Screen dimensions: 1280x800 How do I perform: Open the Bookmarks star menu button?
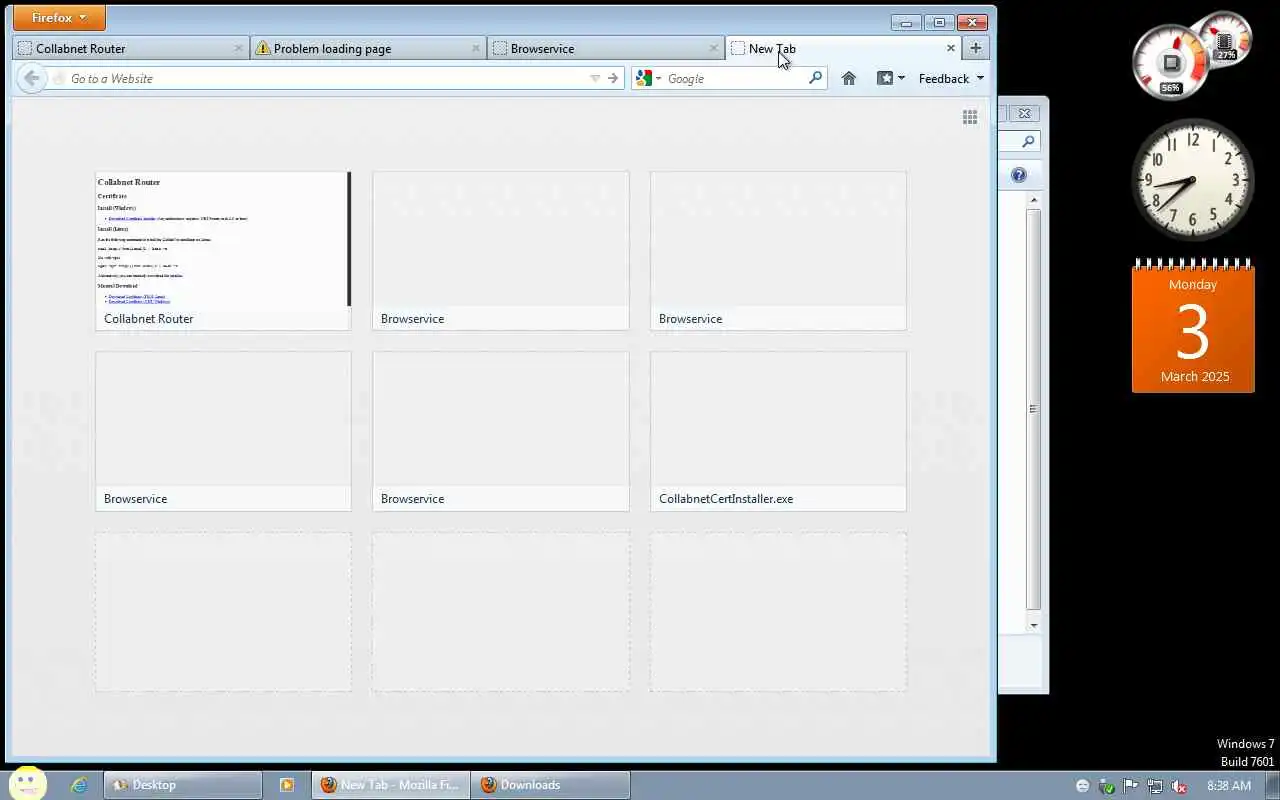click(891, 78)
